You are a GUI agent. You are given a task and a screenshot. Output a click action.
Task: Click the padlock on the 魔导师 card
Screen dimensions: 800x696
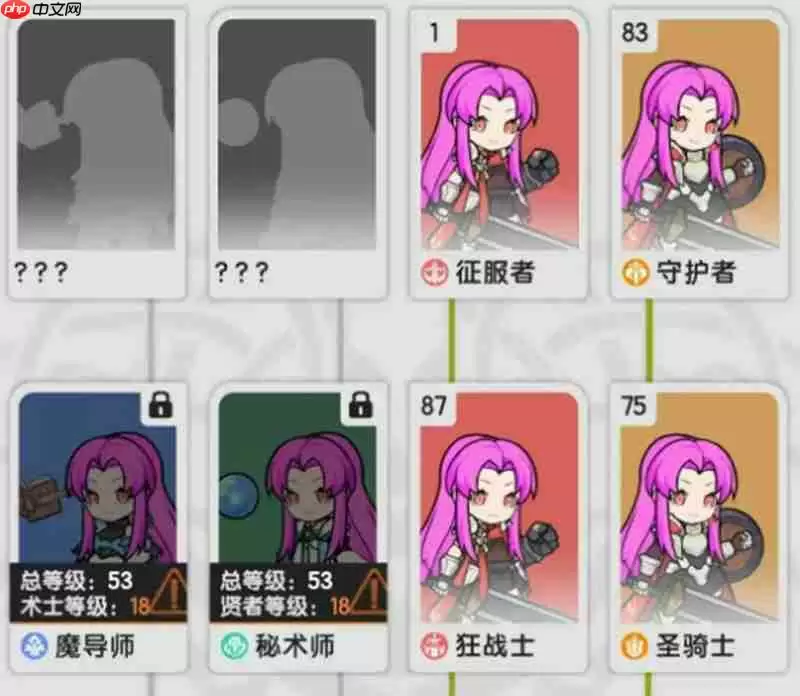click(160, 405)
